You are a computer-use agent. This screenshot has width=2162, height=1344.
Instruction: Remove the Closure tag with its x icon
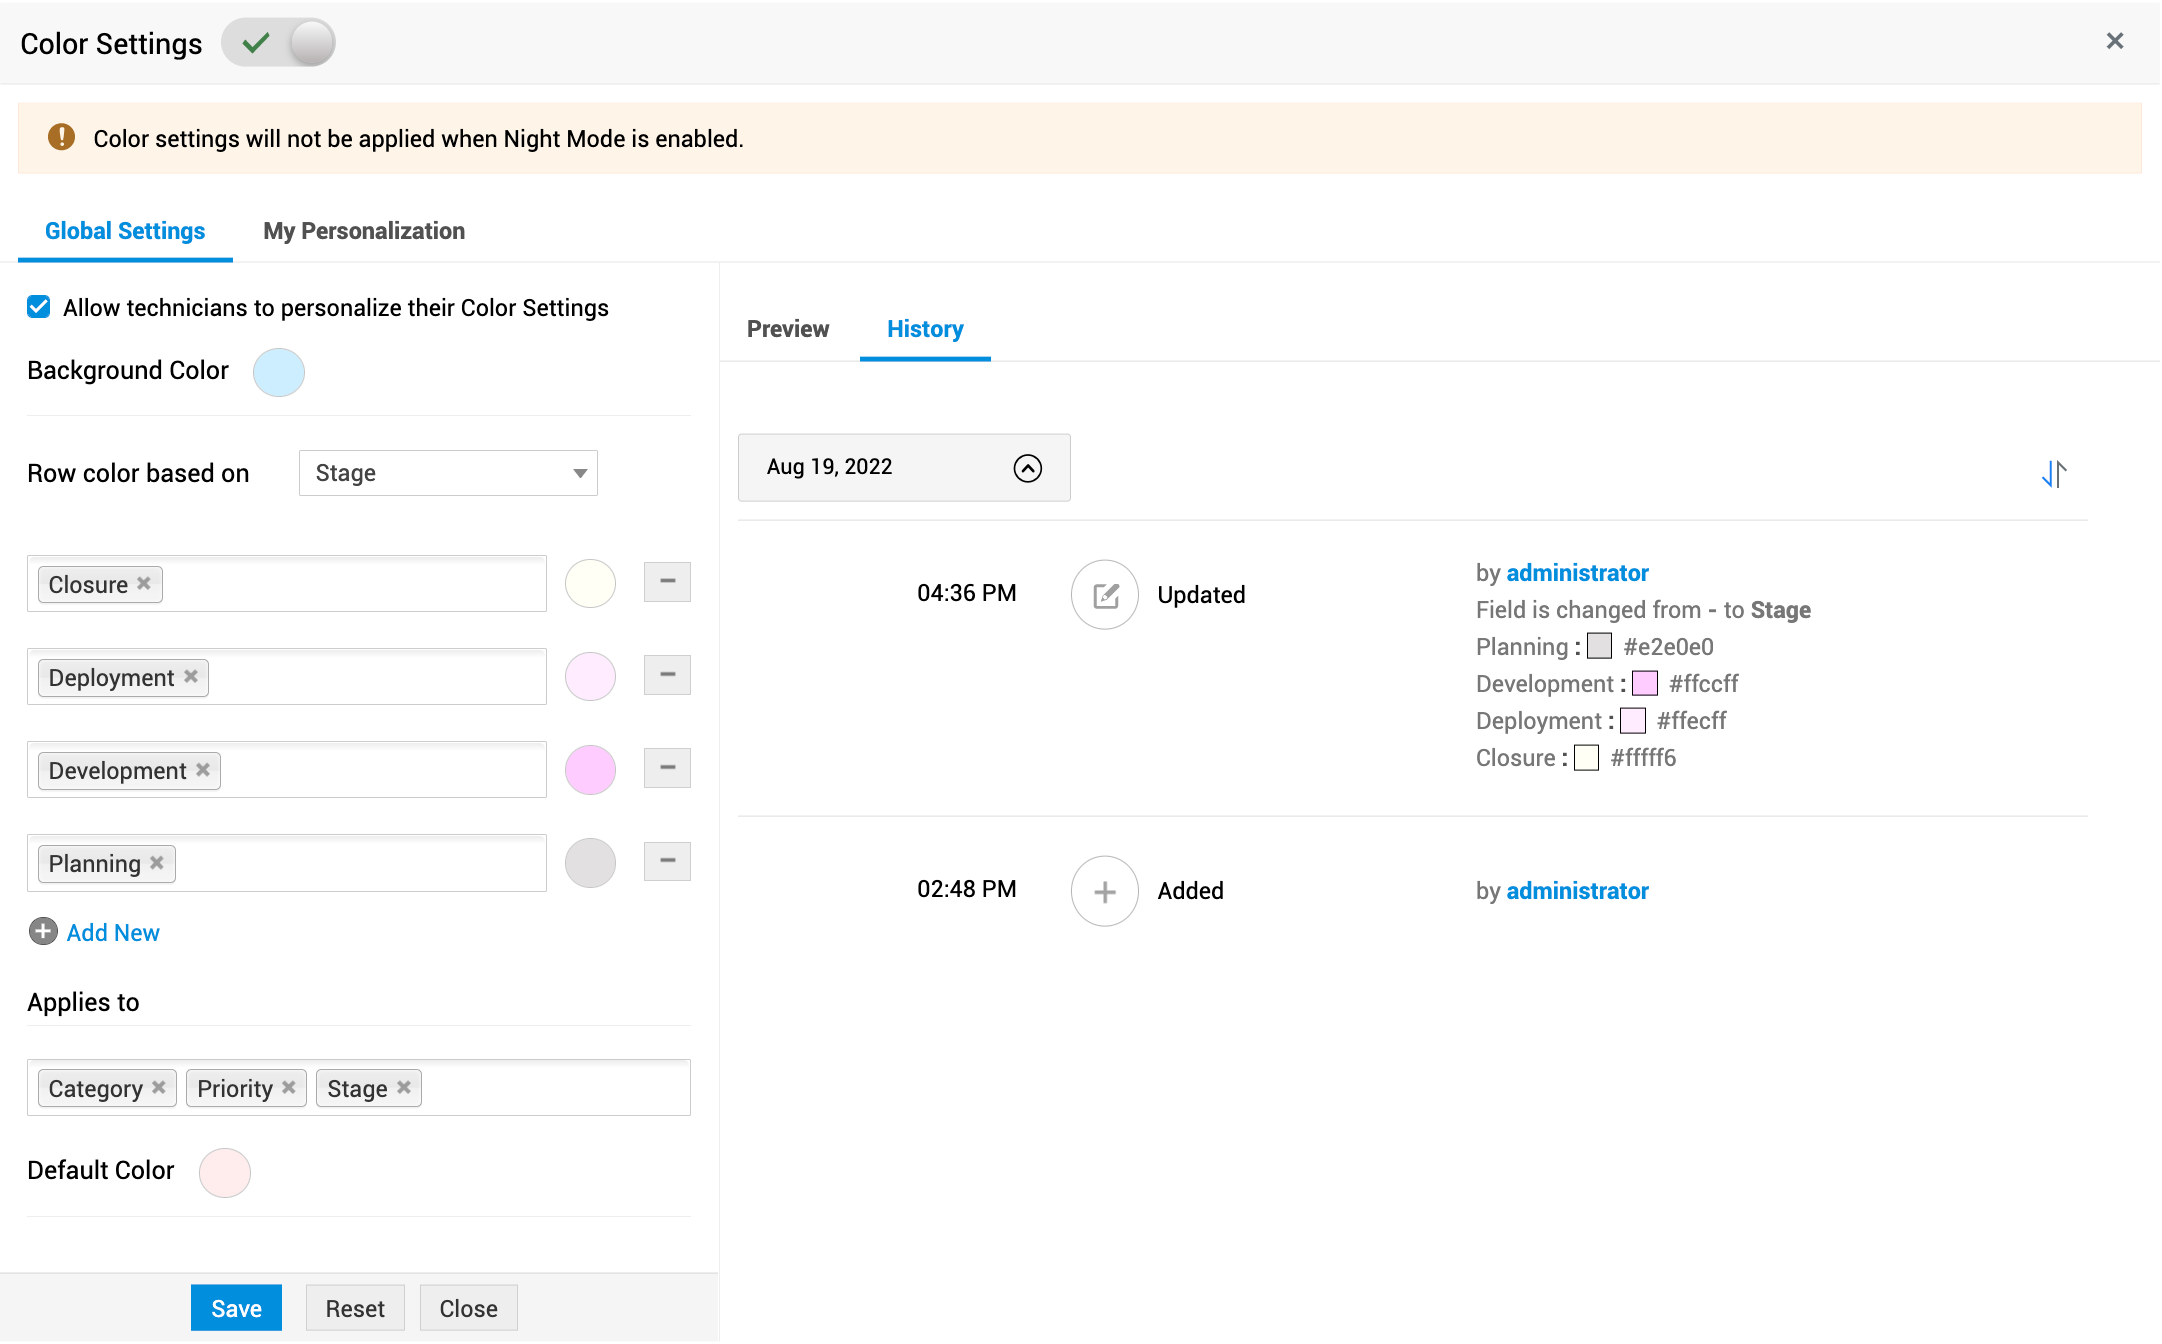coord(144,583)
